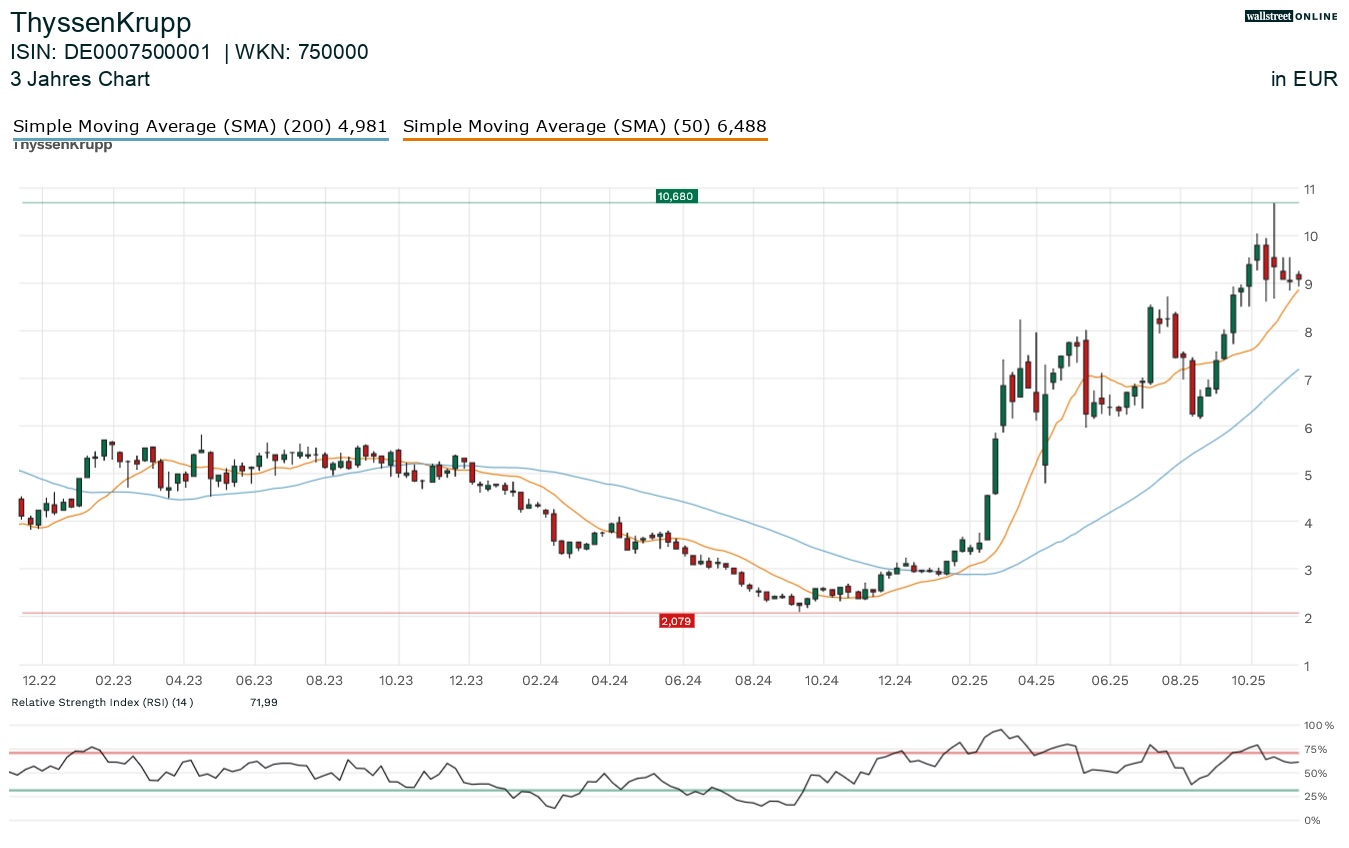
Task: Toggle the SMA (50) legend entry
Action: point(584,127)
